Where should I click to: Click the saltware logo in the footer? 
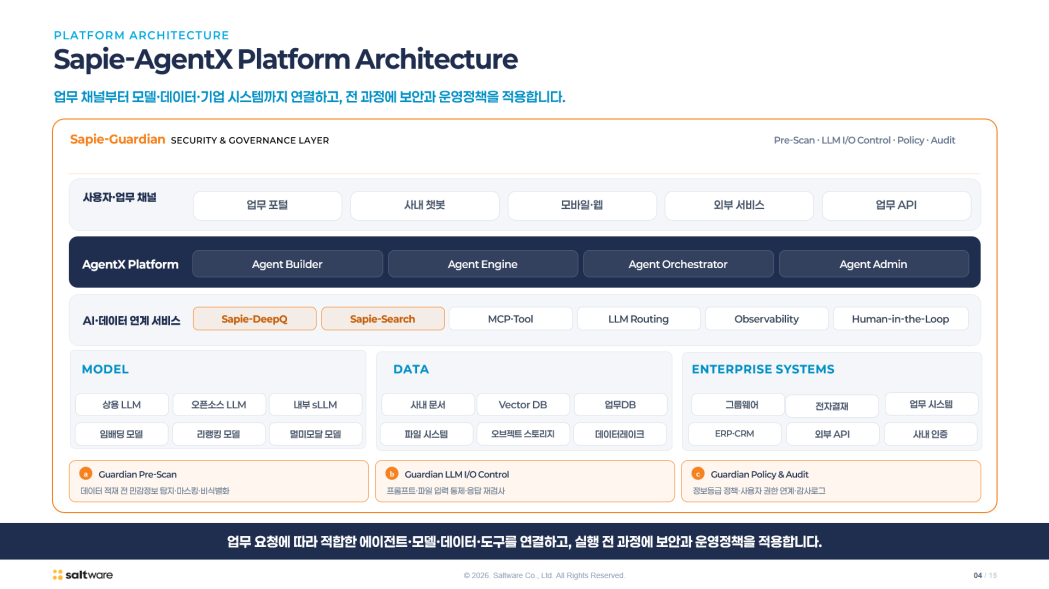[83, 575]
